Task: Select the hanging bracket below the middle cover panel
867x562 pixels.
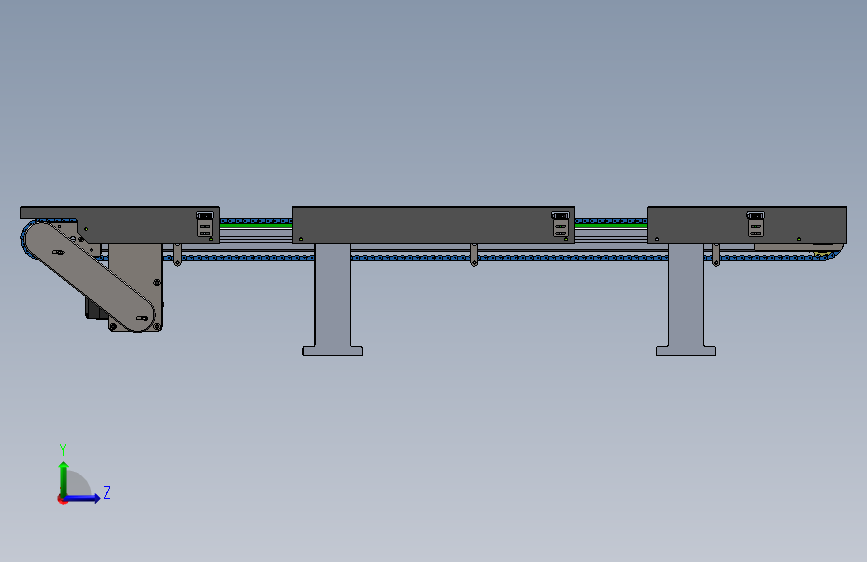Action: point(474,255)
